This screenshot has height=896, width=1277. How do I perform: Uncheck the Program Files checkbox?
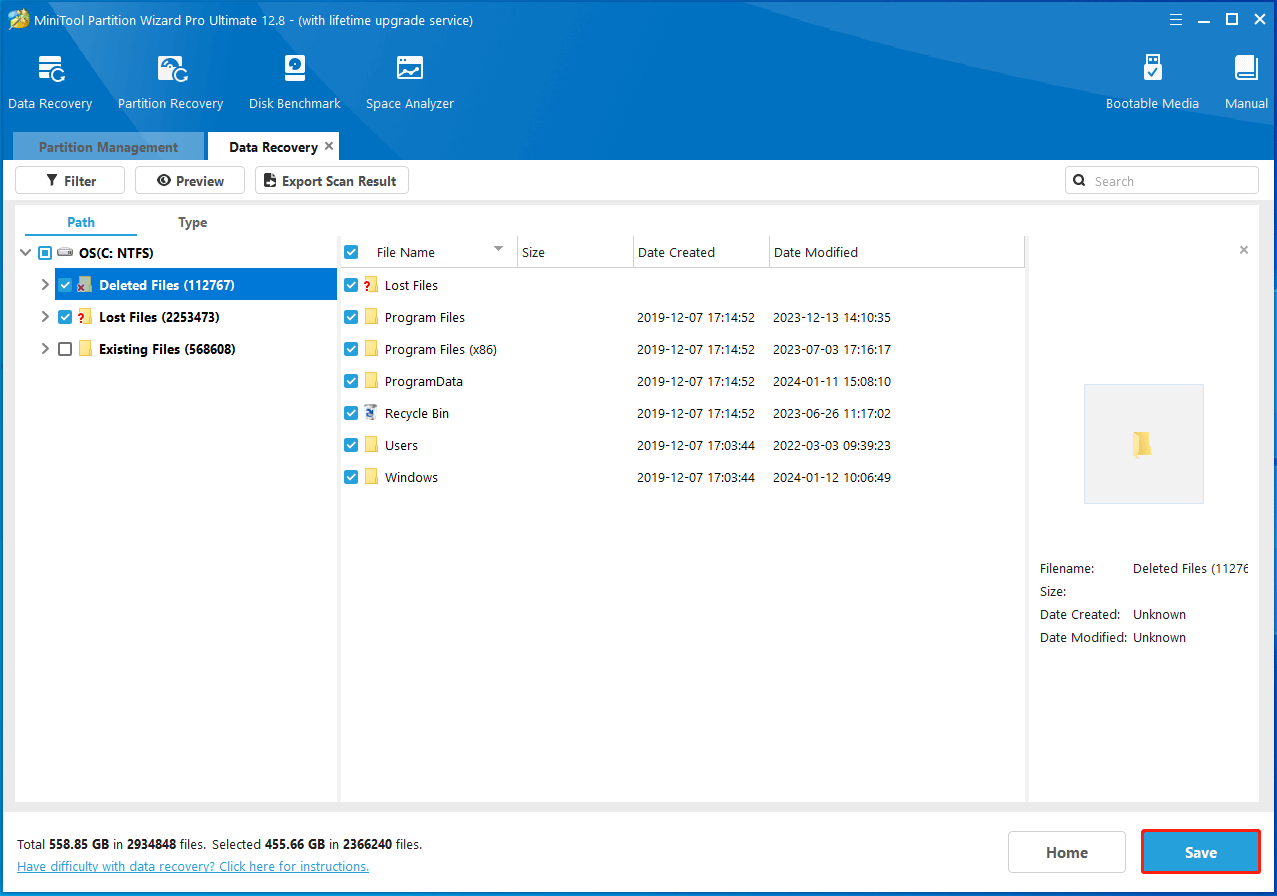click(351, 317)
